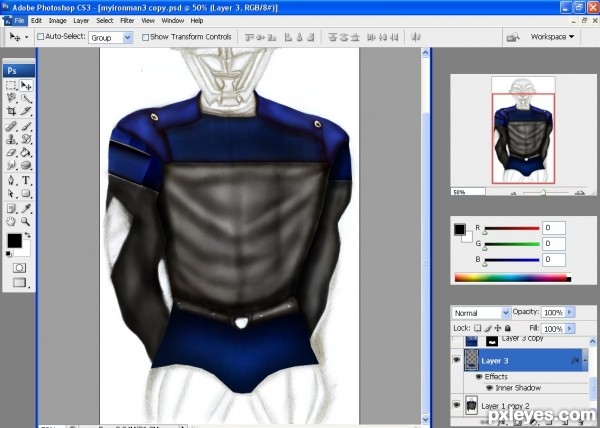Open the View menu

[x=148, y=21]
